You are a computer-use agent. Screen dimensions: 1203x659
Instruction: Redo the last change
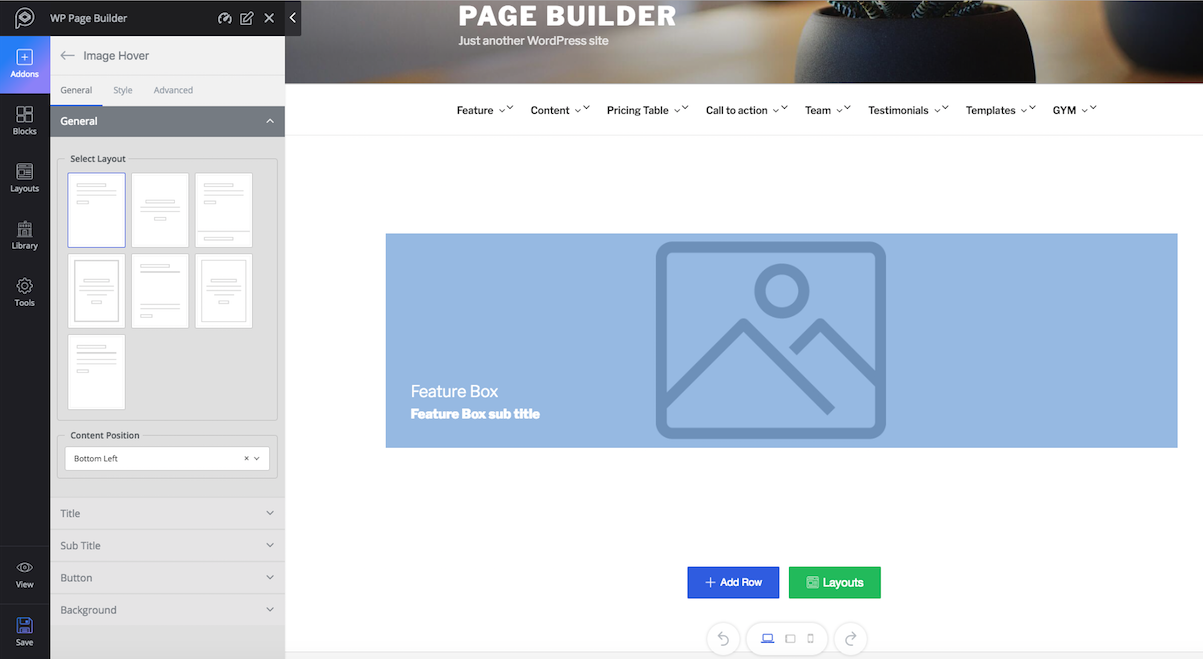[x=850, y=639]
